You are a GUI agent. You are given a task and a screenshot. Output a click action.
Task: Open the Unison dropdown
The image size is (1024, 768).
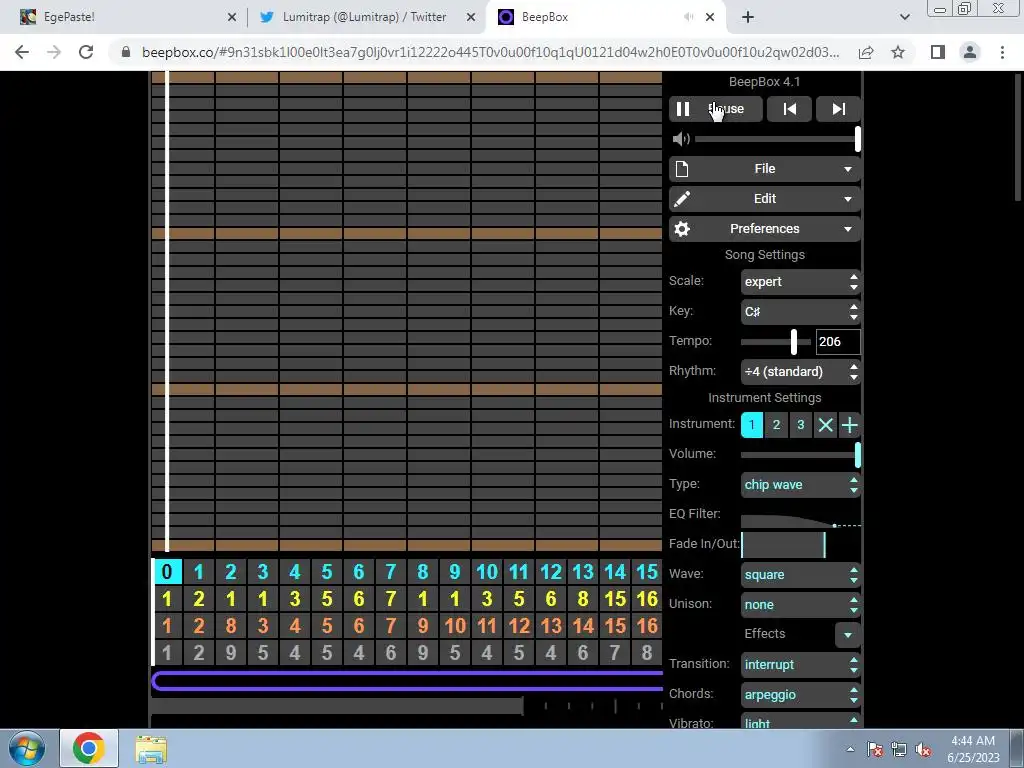click(801, 605)
